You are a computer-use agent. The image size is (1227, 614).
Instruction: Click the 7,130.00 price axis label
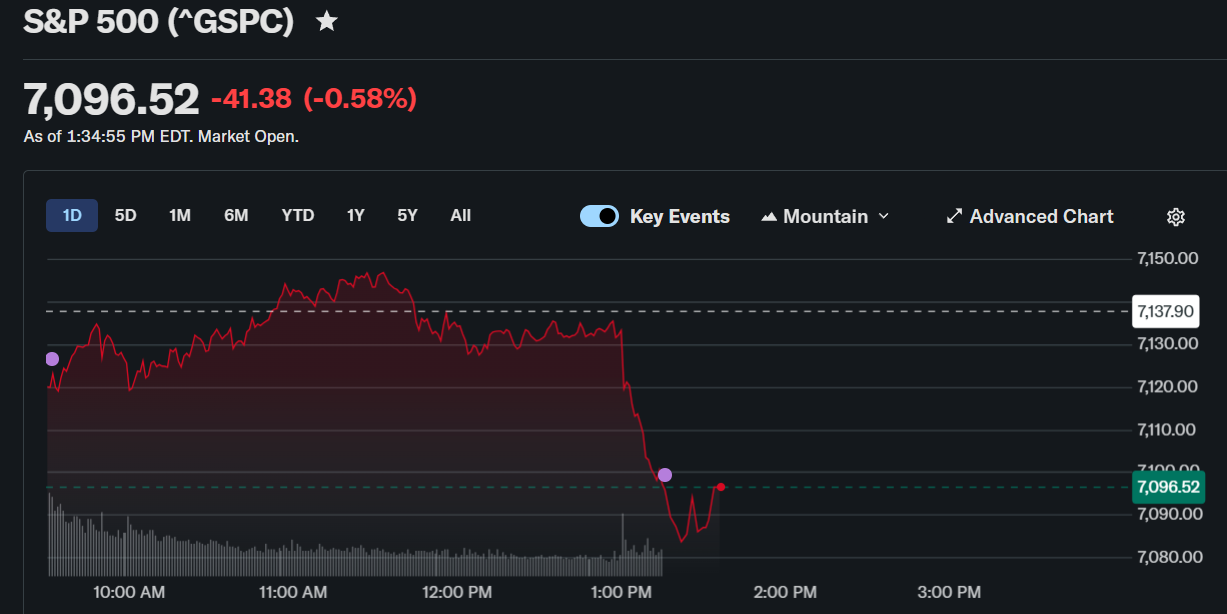click(x=1167, y=343)
